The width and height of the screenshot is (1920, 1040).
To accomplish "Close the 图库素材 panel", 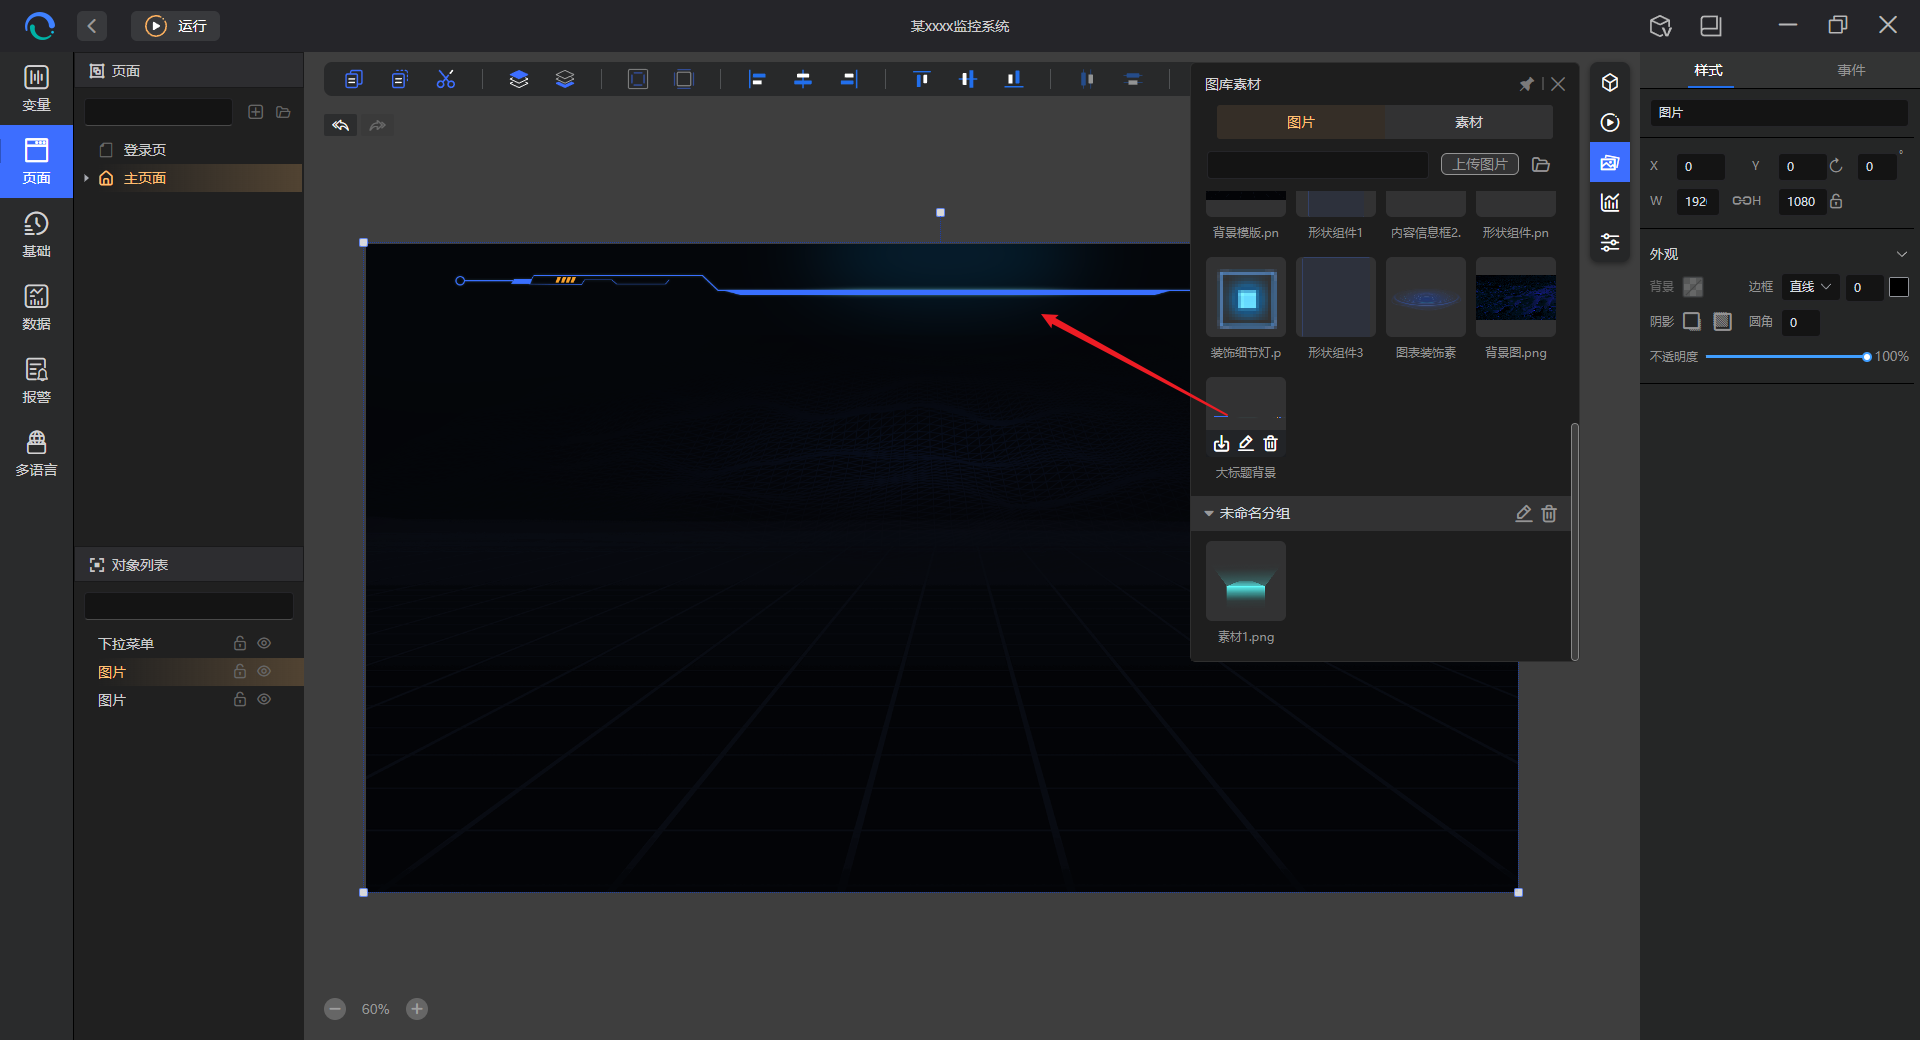I will coord(1558,84).
